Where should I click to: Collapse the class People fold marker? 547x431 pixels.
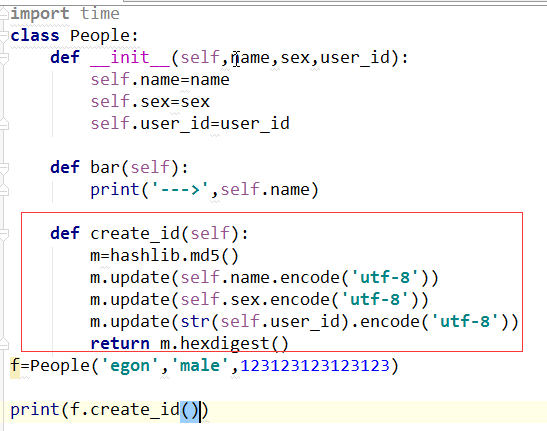tap(3, 36)
